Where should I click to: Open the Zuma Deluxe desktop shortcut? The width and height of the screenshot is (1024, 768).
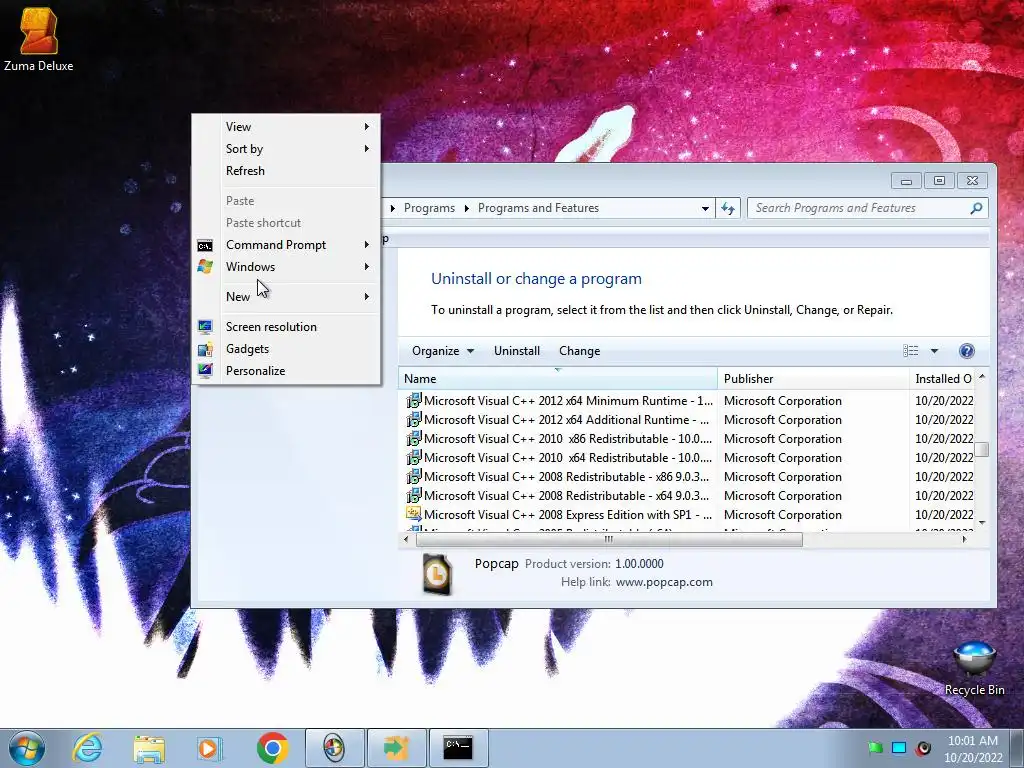pyautogui.click(x=38, y=39)
